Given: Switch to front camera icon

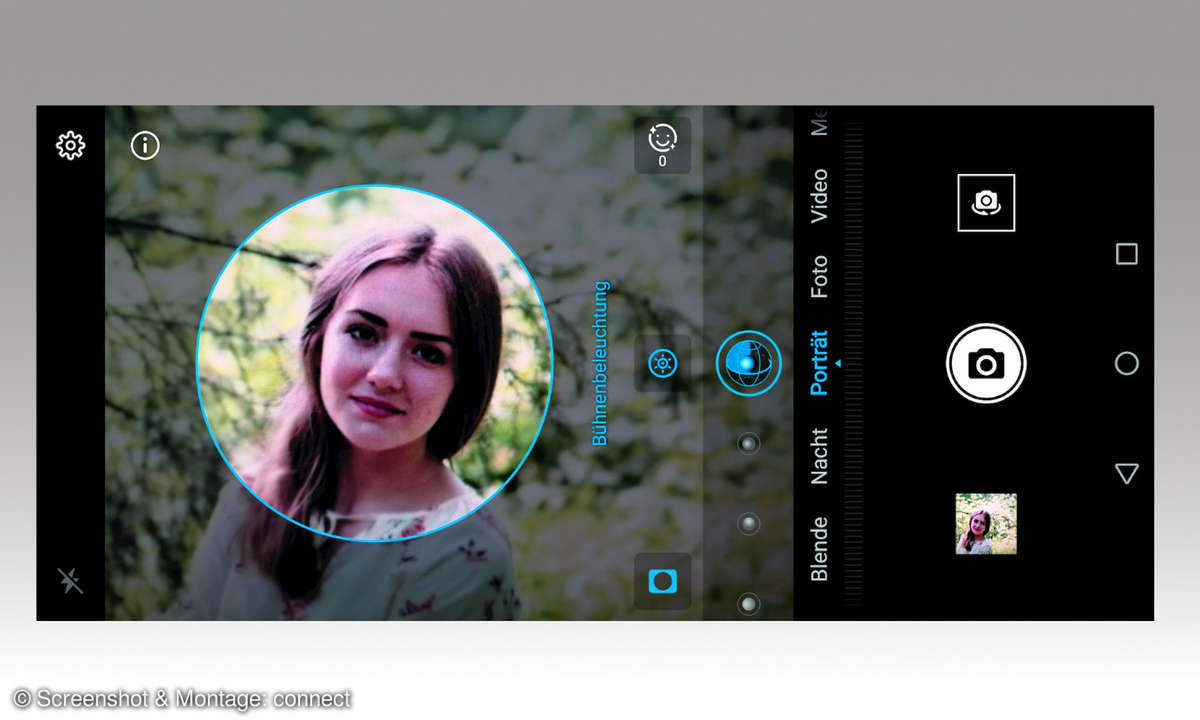Looking at the screenshot, I should click(x=986, y=203).
